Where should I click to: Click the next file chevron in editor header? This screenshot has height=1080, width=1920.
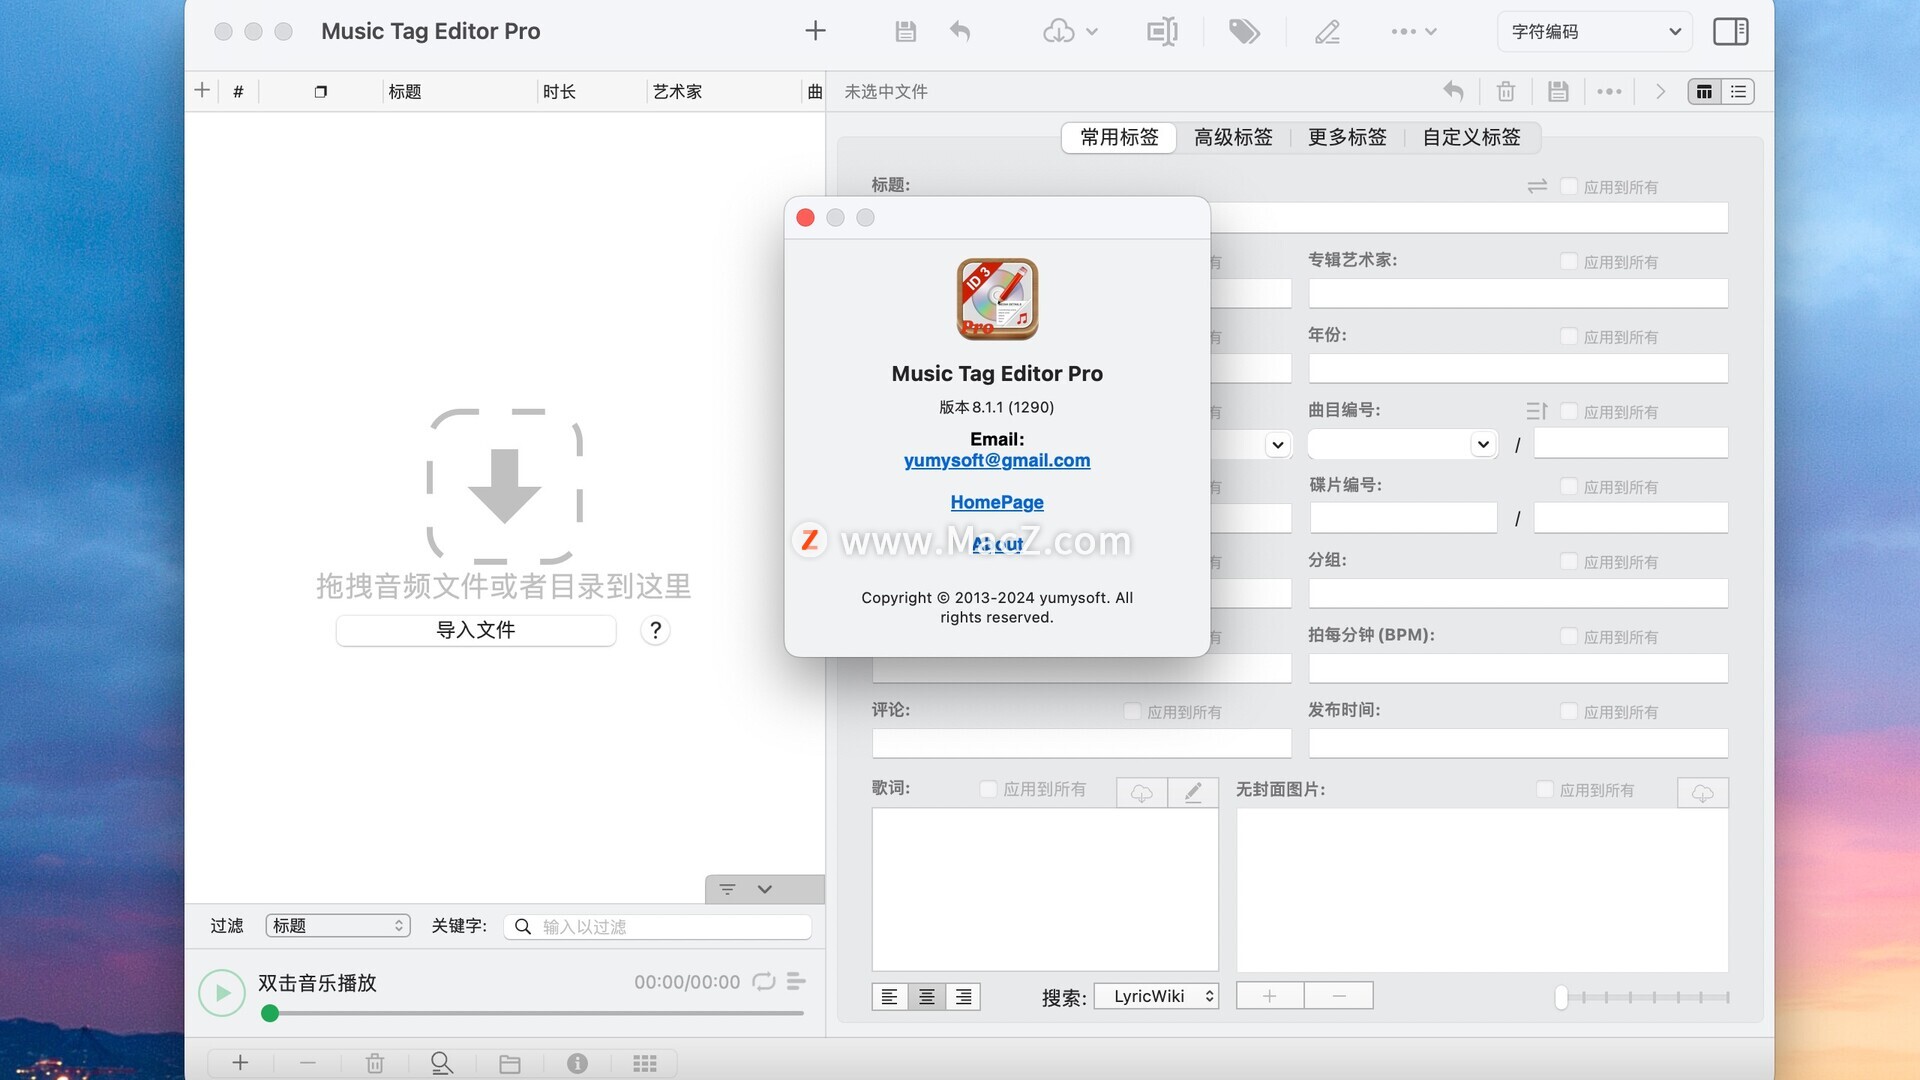(x=1660, y=91)
